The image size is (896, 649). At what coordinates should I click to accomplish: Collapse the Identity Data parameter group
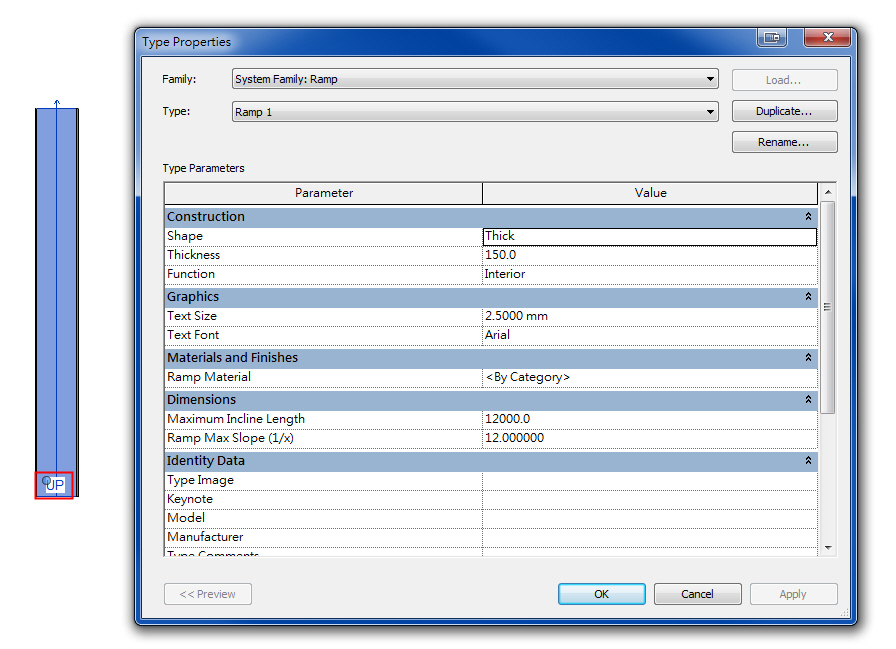pyautogui.click(x=808, y=460)
